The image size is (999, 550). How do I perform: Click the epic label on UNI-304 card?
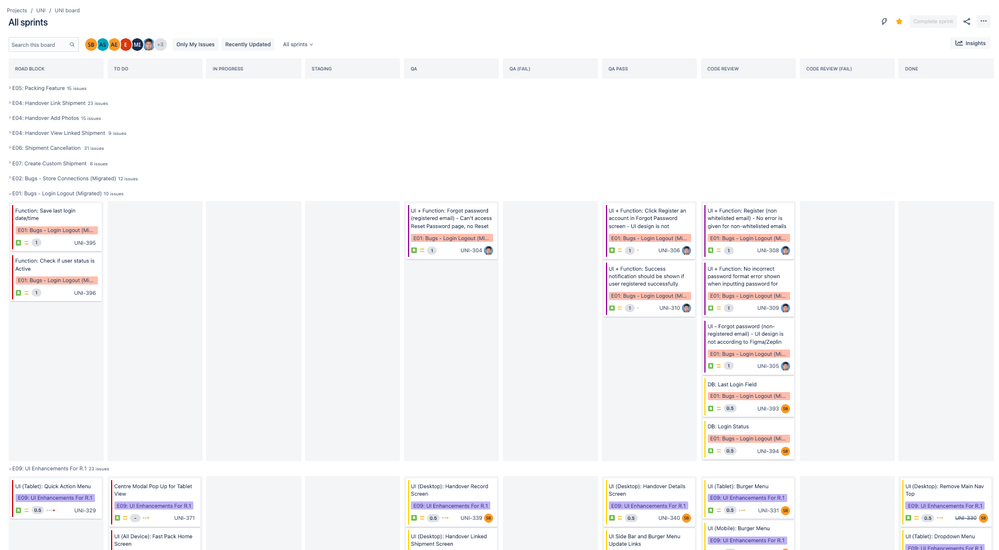(x=452, y=238)
